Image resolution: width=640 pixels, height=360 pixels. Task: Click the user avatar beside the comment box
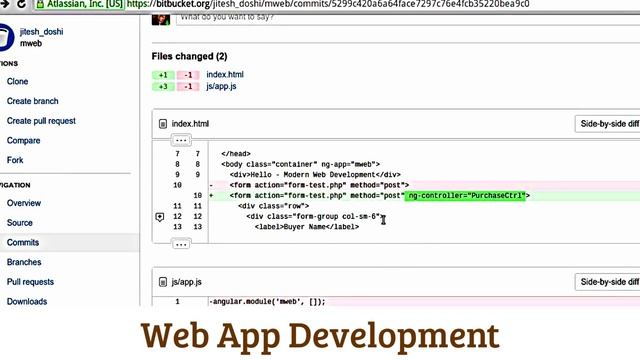[161, 19]
